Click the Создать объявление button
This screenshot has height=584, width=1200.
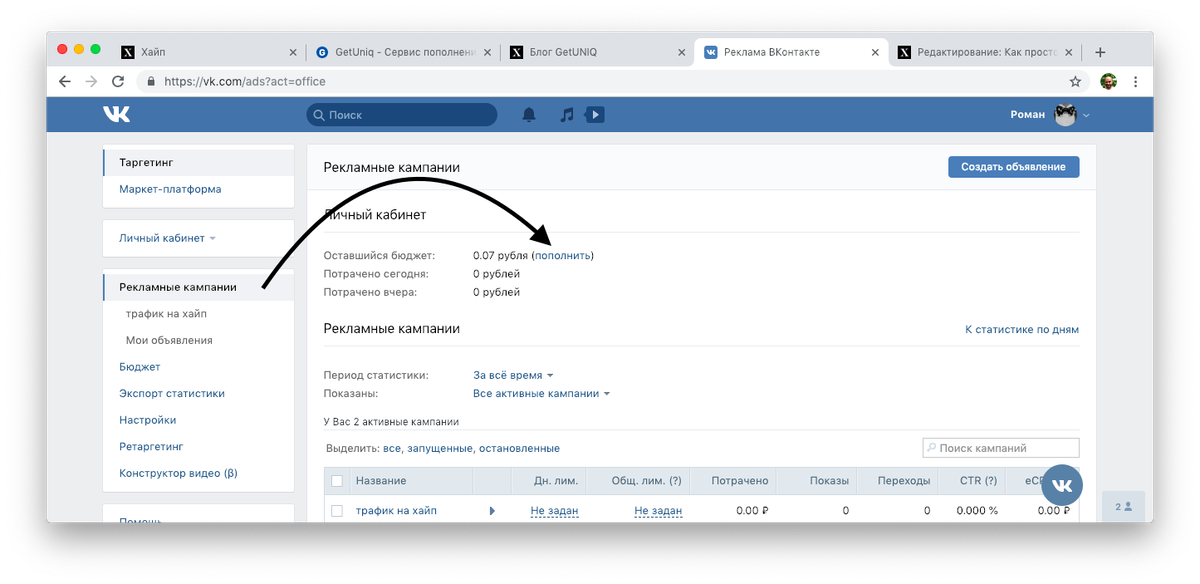click(x=1013, y=167)
